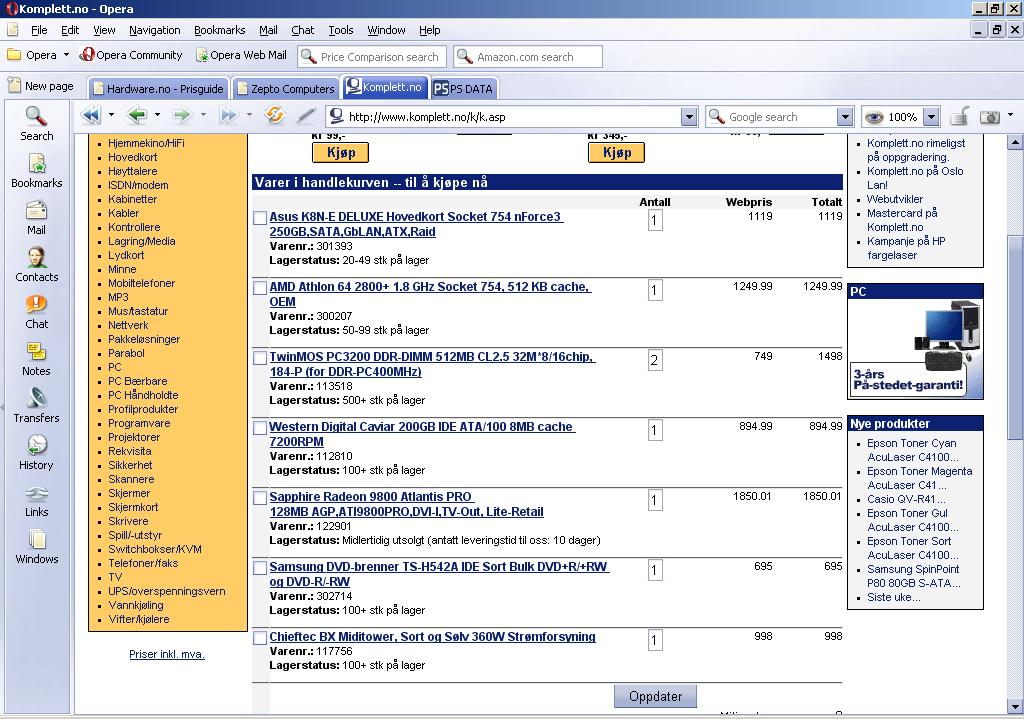Image resolution: width=1024 pixels, height=719 pixels.
Task: Open the 100% zoom dropdown
Action: [x=932, y=117]
